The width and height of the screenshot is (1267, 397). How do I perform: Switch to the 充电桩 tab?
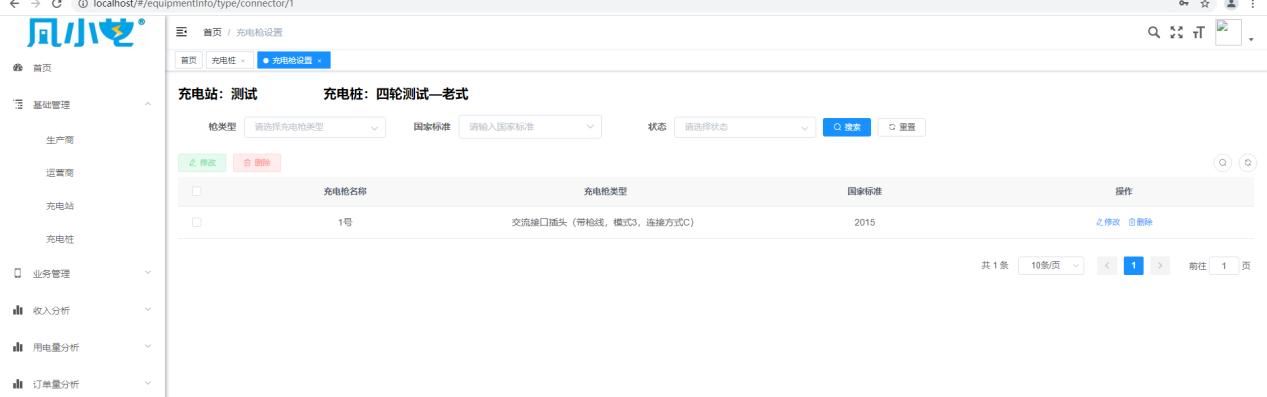tap(230, 61)
